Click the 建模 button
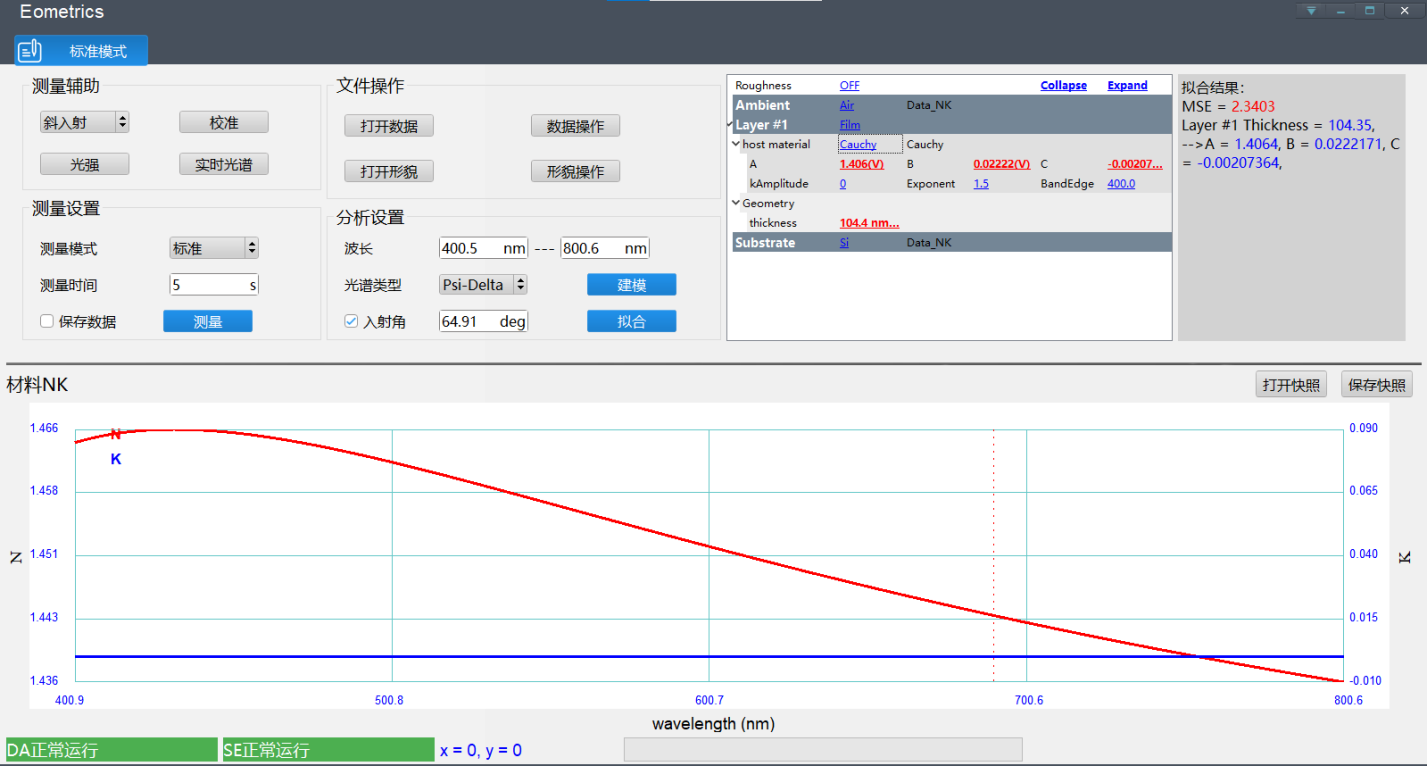 point(631,285)
